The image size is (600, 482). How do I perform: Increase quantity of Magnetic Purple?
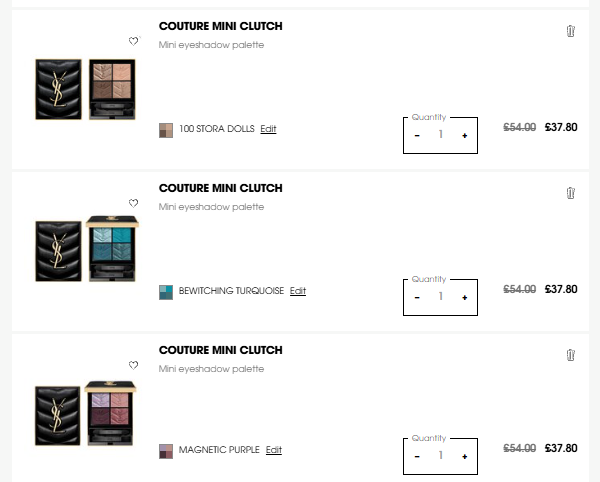465,456
